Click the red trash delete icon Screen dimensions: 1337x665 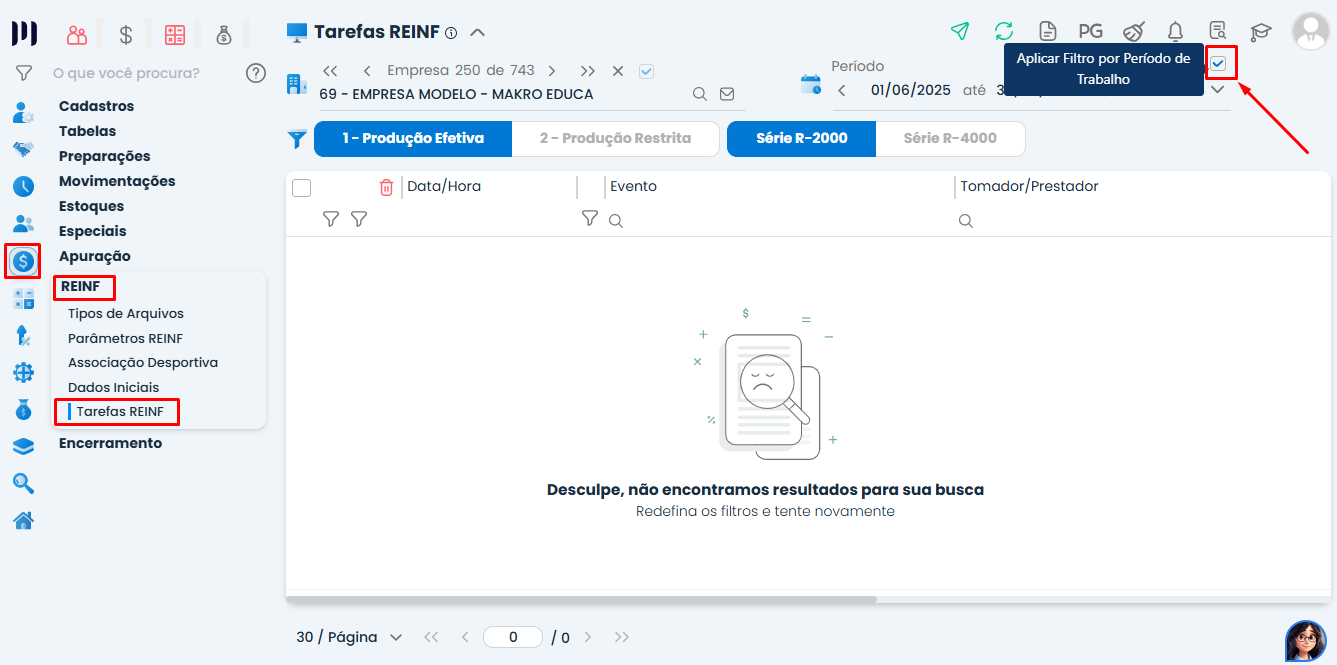pos(386,187)
